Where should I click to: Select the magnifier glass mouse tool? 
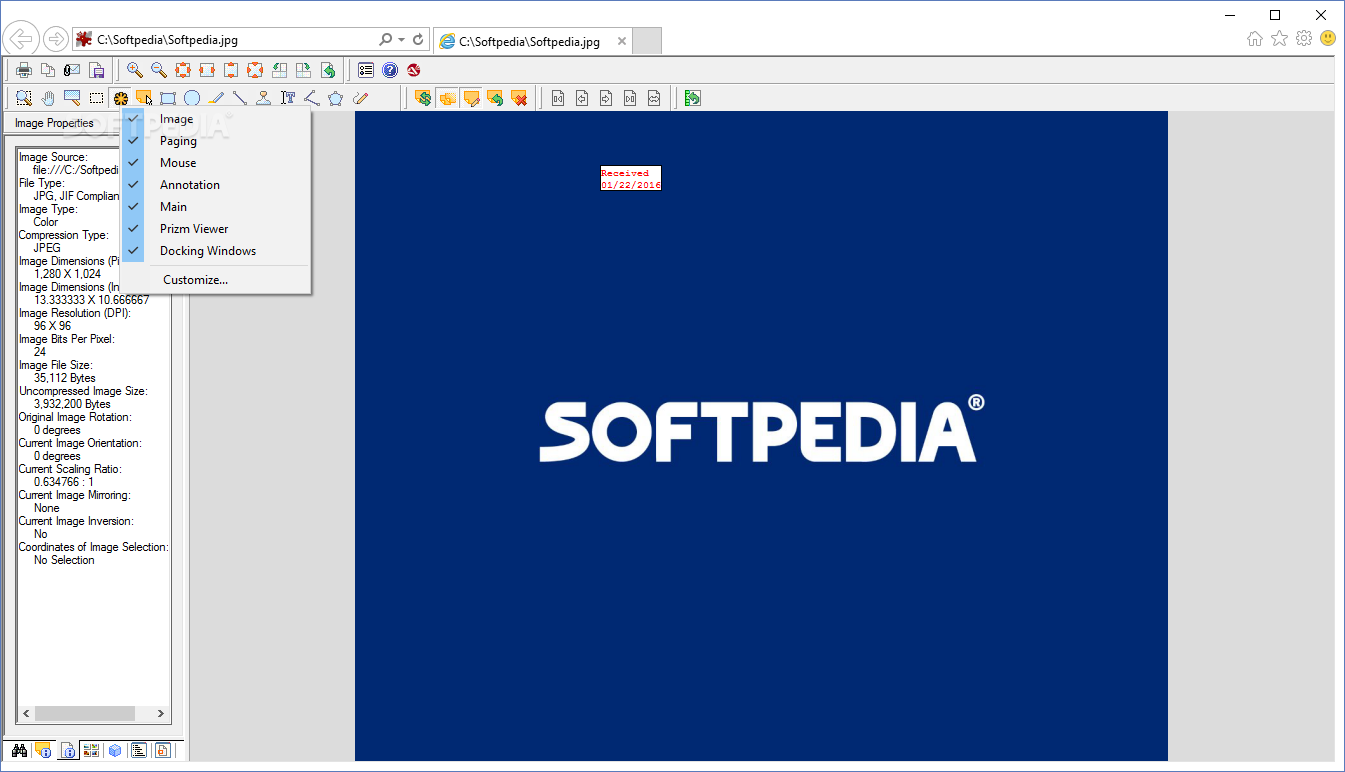pos(72,98)
